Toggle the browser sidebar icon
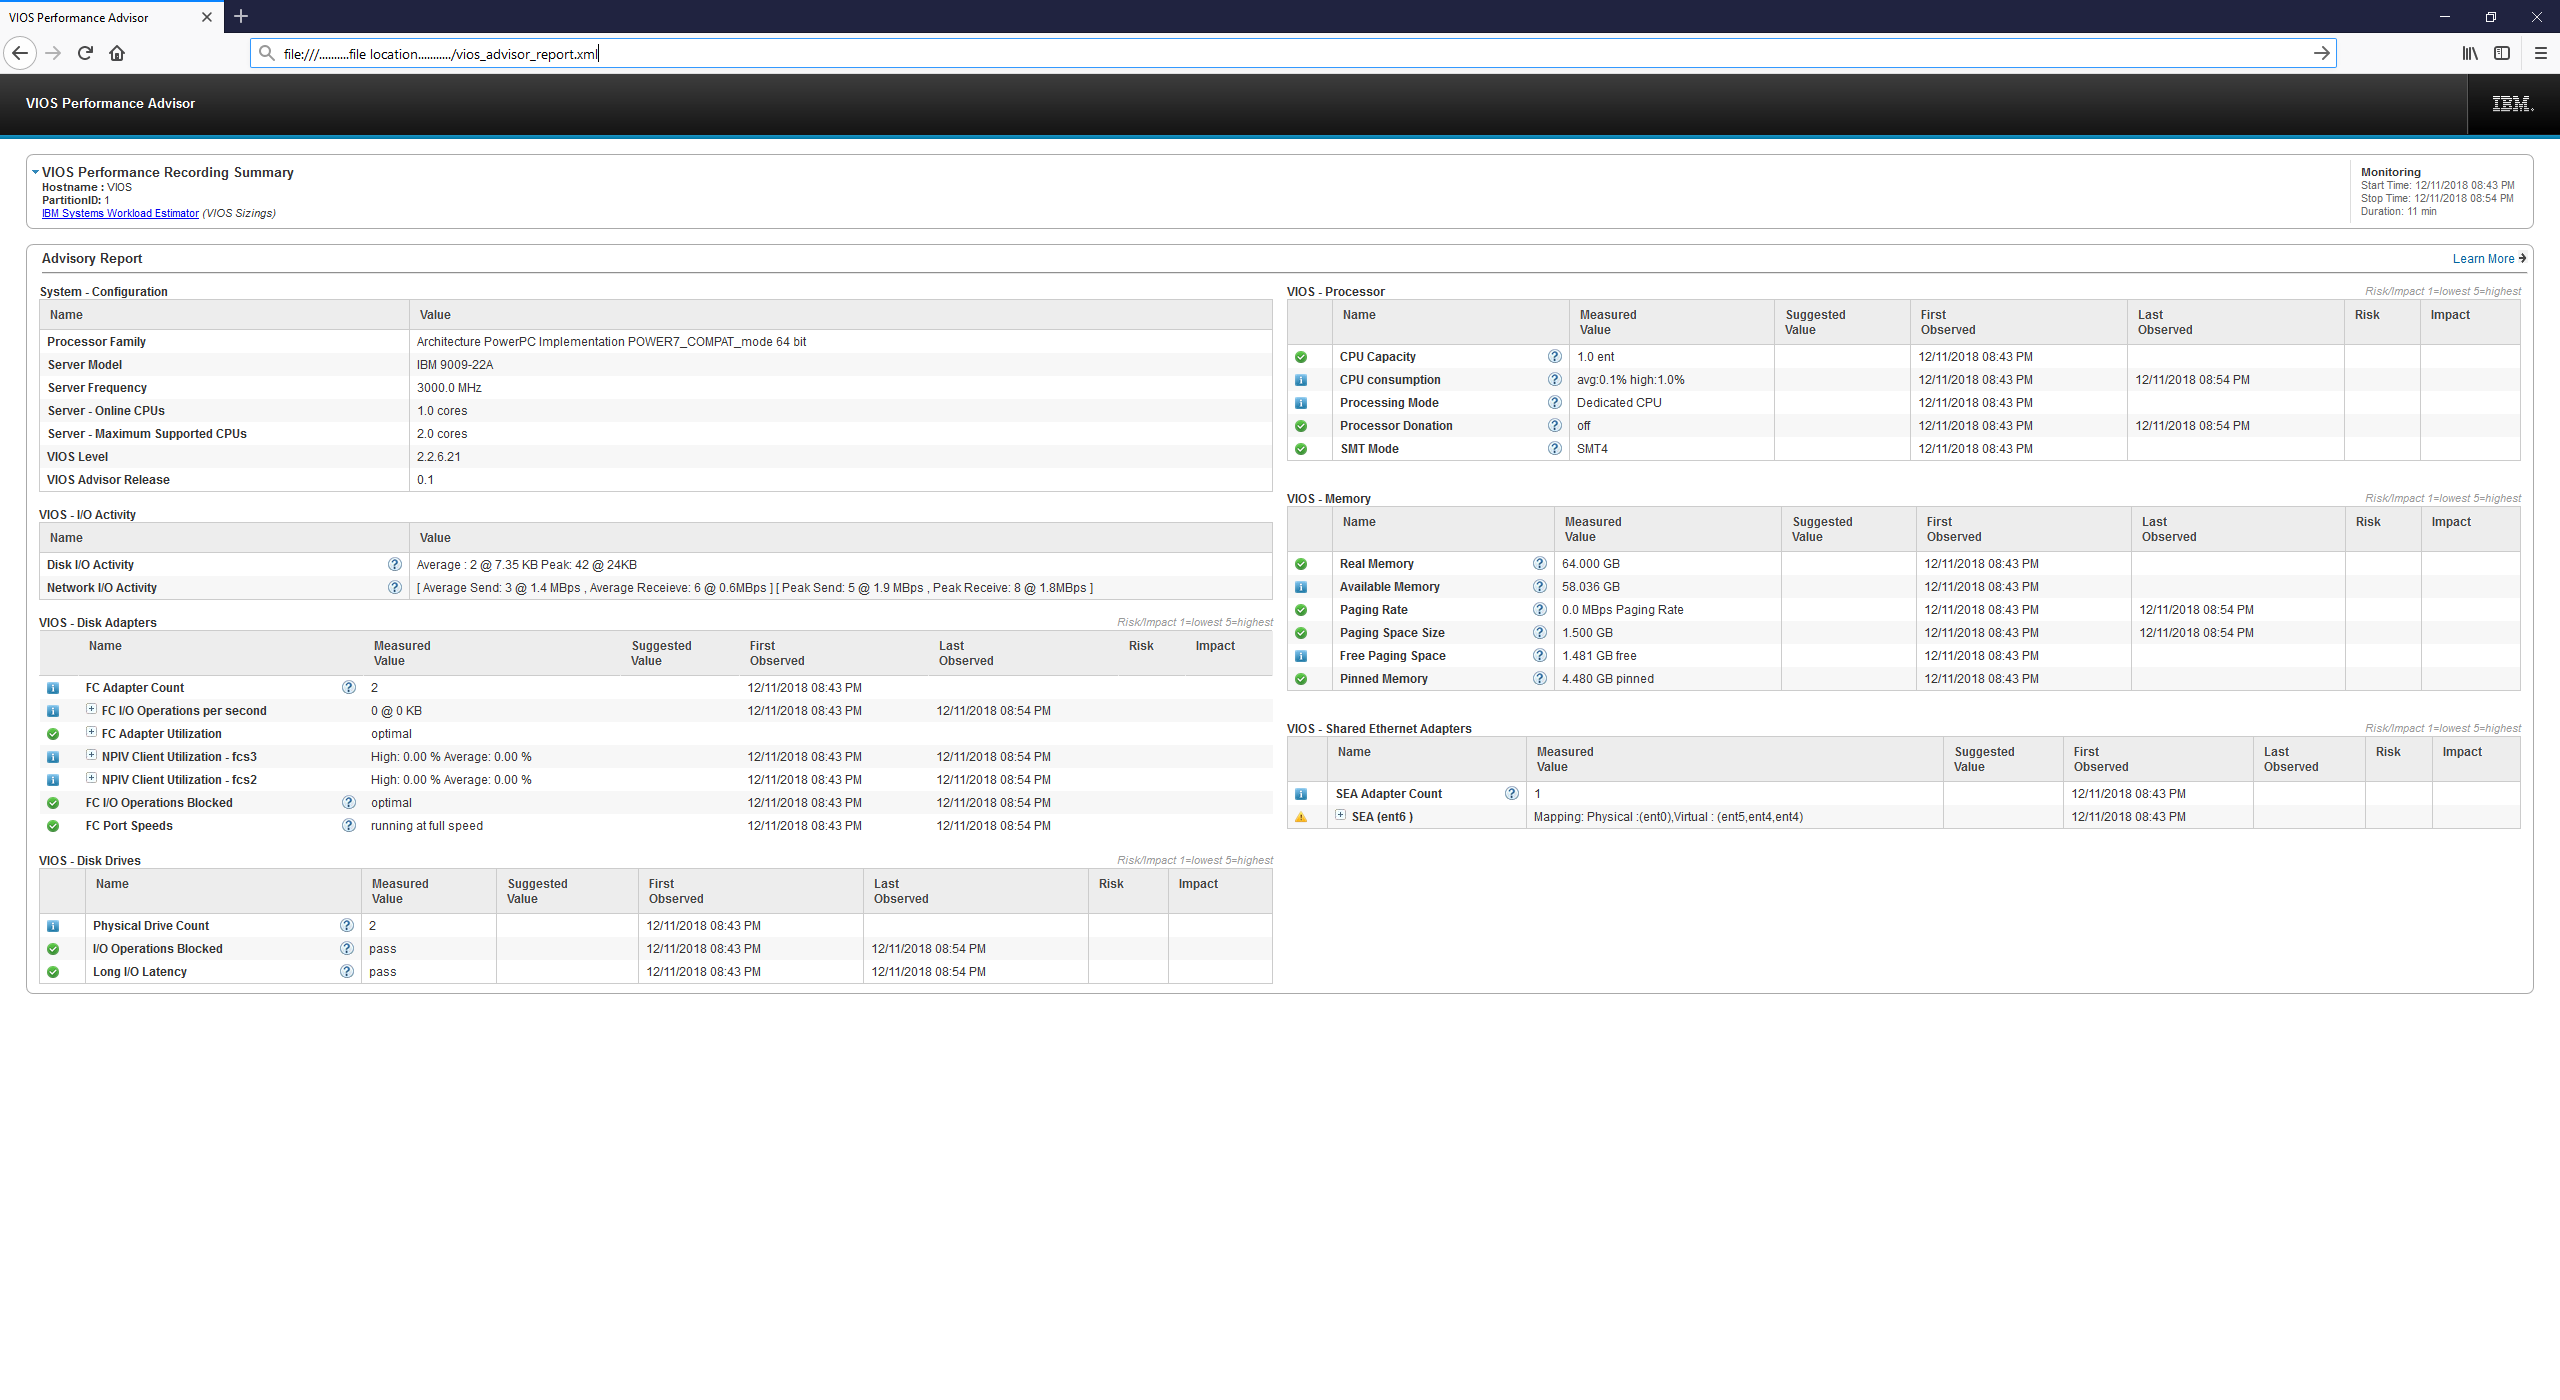Viewport: 2560px width, 1400px height. click(2502, 53)
